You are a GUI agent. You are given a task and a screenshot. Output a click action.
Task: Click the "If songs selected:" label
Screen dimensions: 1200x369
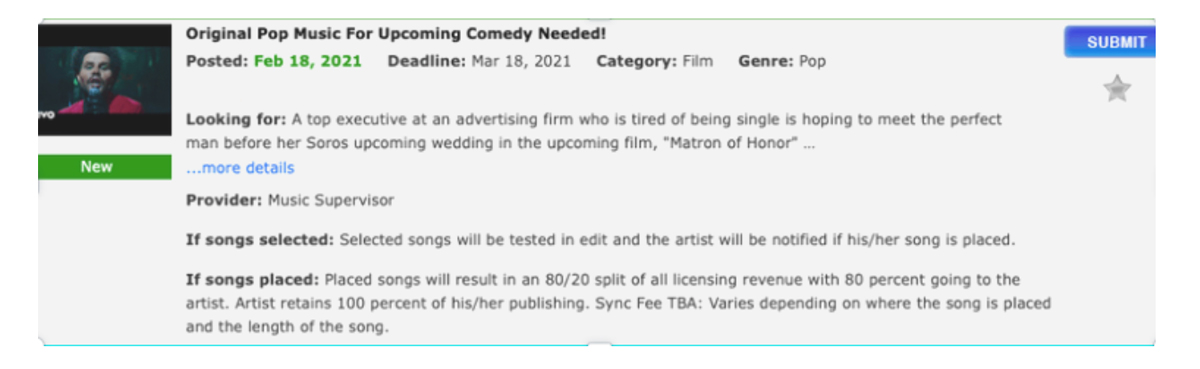[x=261, y=240]
